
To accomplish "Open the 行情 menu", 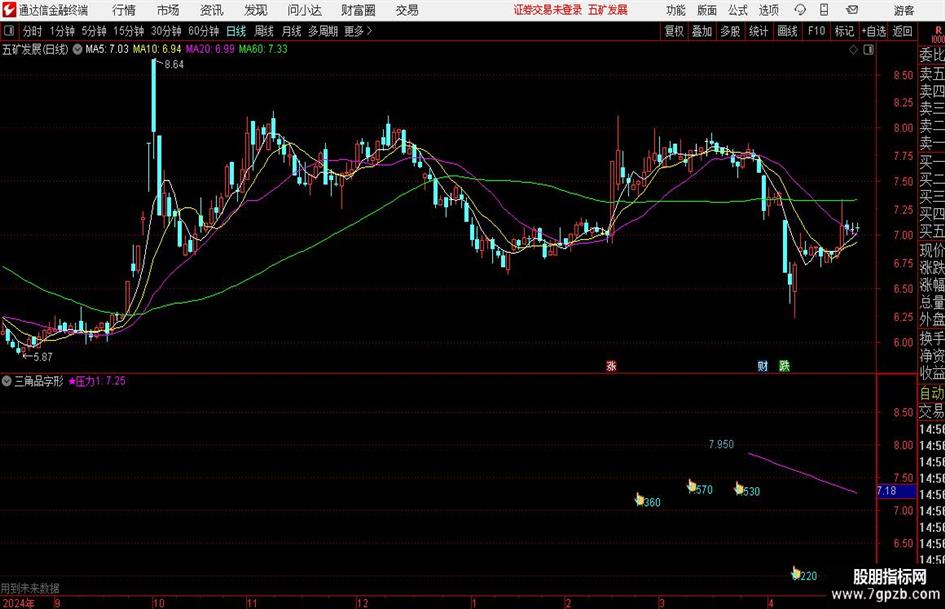I will (124, 10).
